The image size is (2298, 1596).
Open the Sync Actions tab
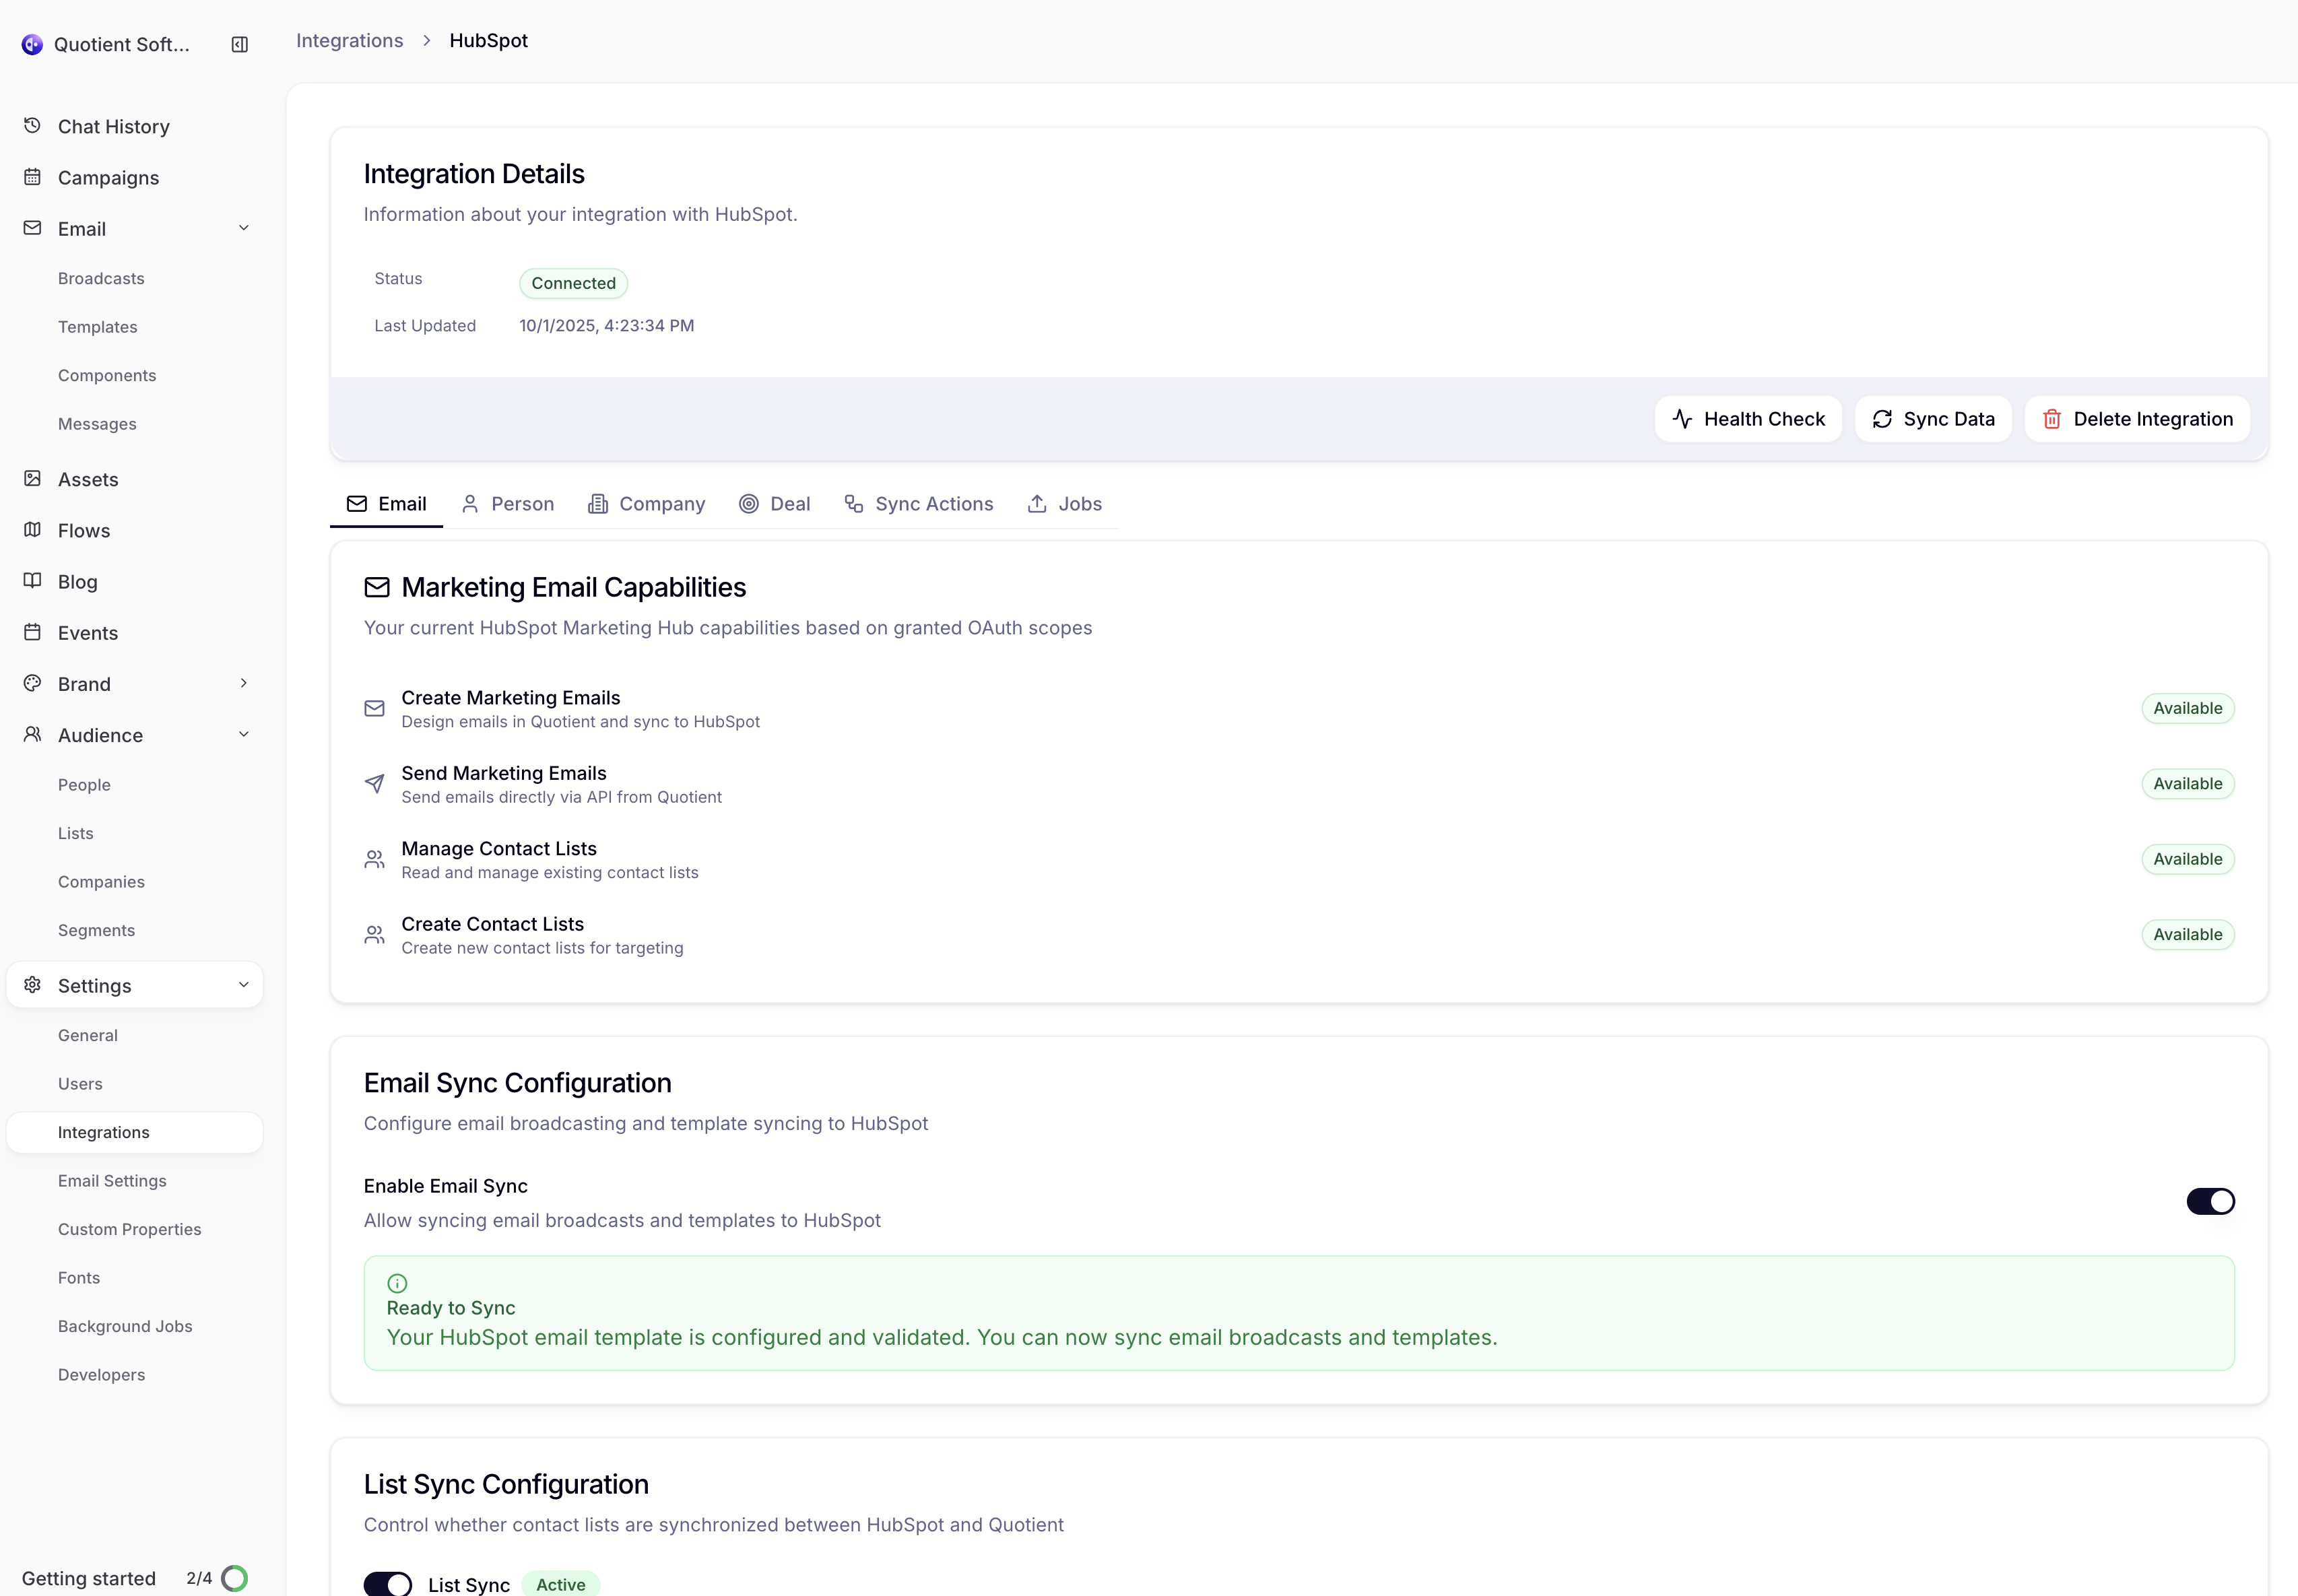(x=918, y=503)
